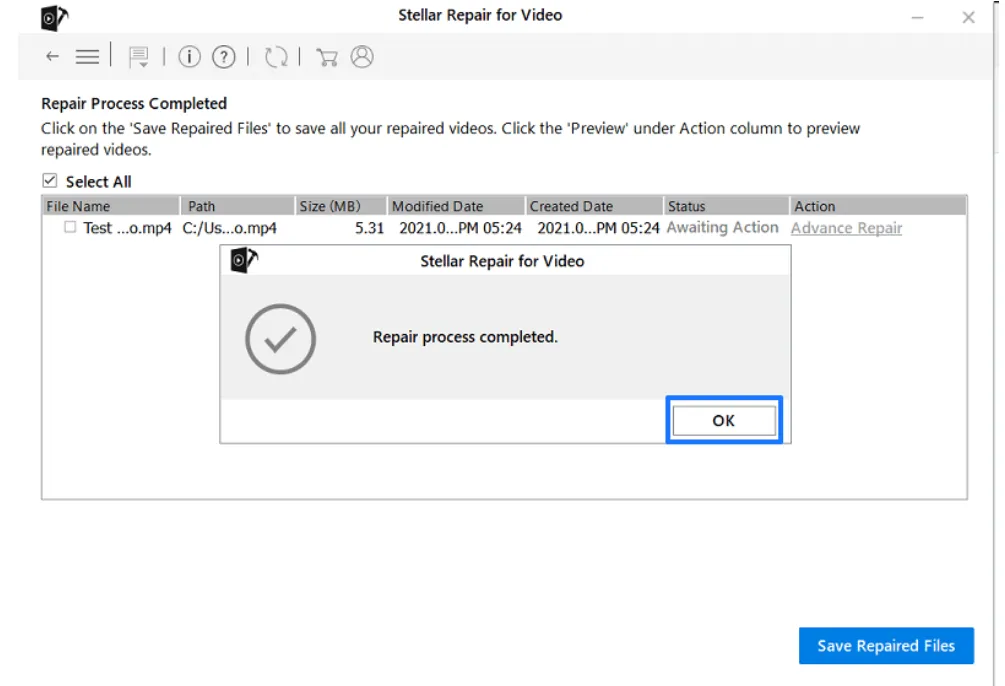Viewport: 1005px width, 686px height.
Task: Click the information icon
Action: (189, 57)
